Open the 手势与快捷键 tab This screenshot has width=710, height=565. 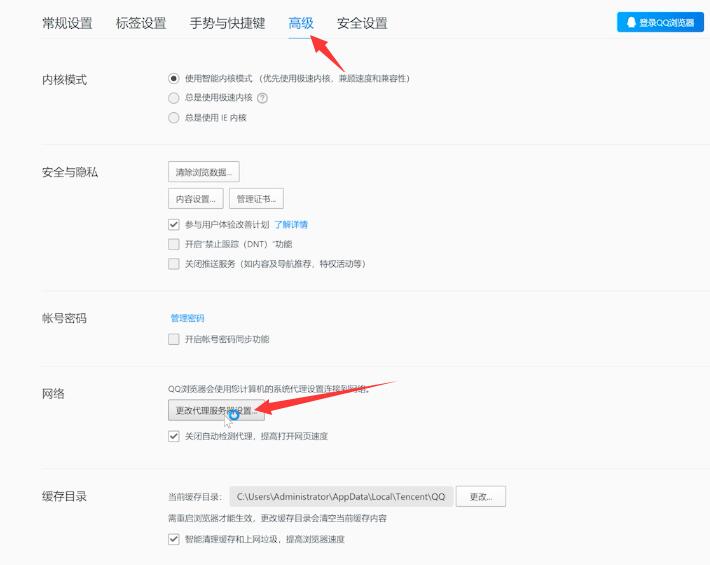coord(227,23)
